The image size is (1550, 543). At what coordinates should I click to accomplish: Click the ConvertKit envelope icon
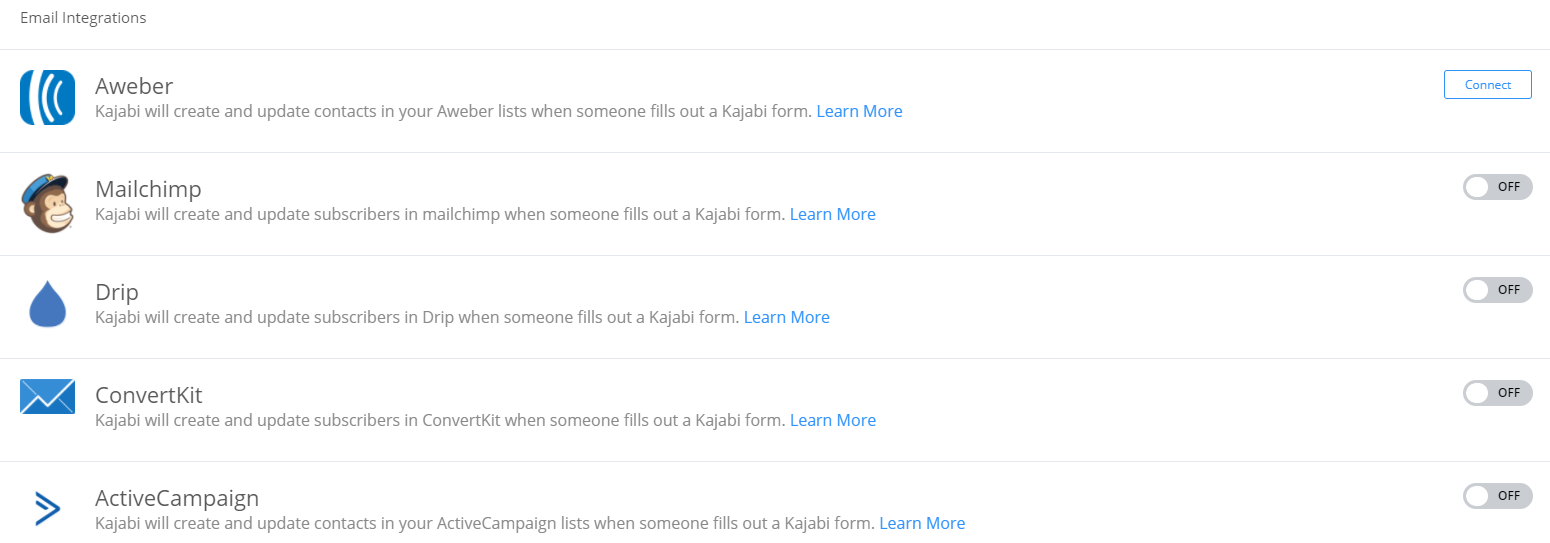(x=47, y=397)
